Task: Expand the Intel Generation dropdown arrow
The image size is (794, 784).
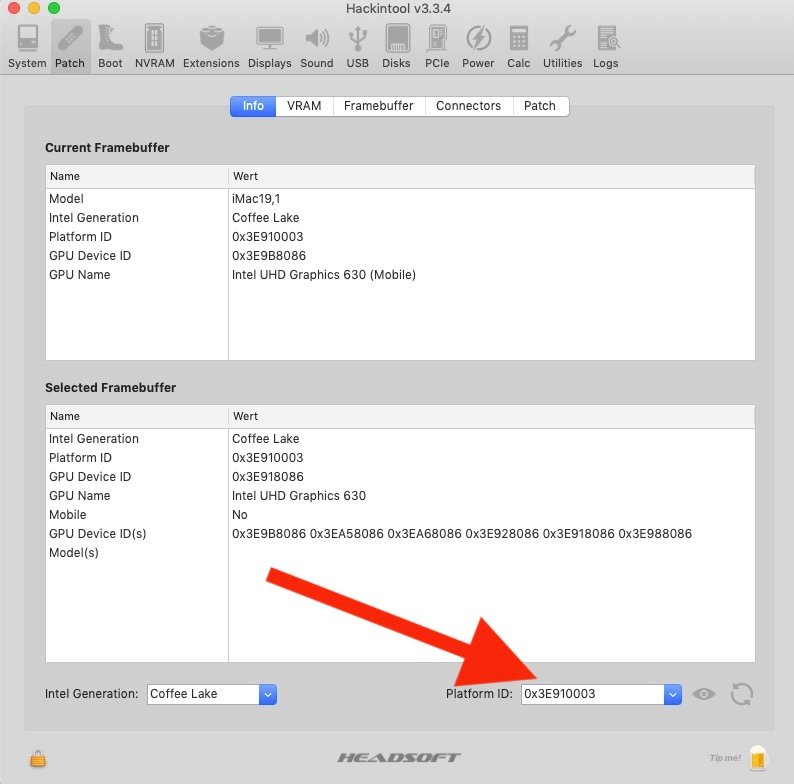Action: [268, 694]
